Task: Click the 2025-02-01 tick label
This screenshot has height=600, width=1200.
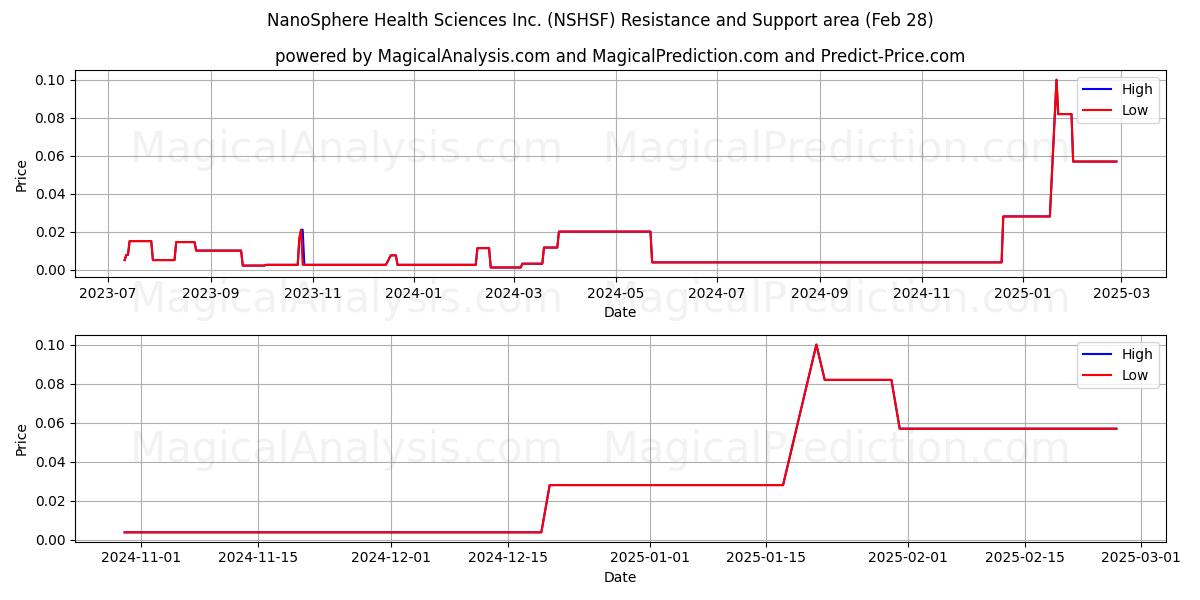Action: pyautogui.click(x=908, y=558)
